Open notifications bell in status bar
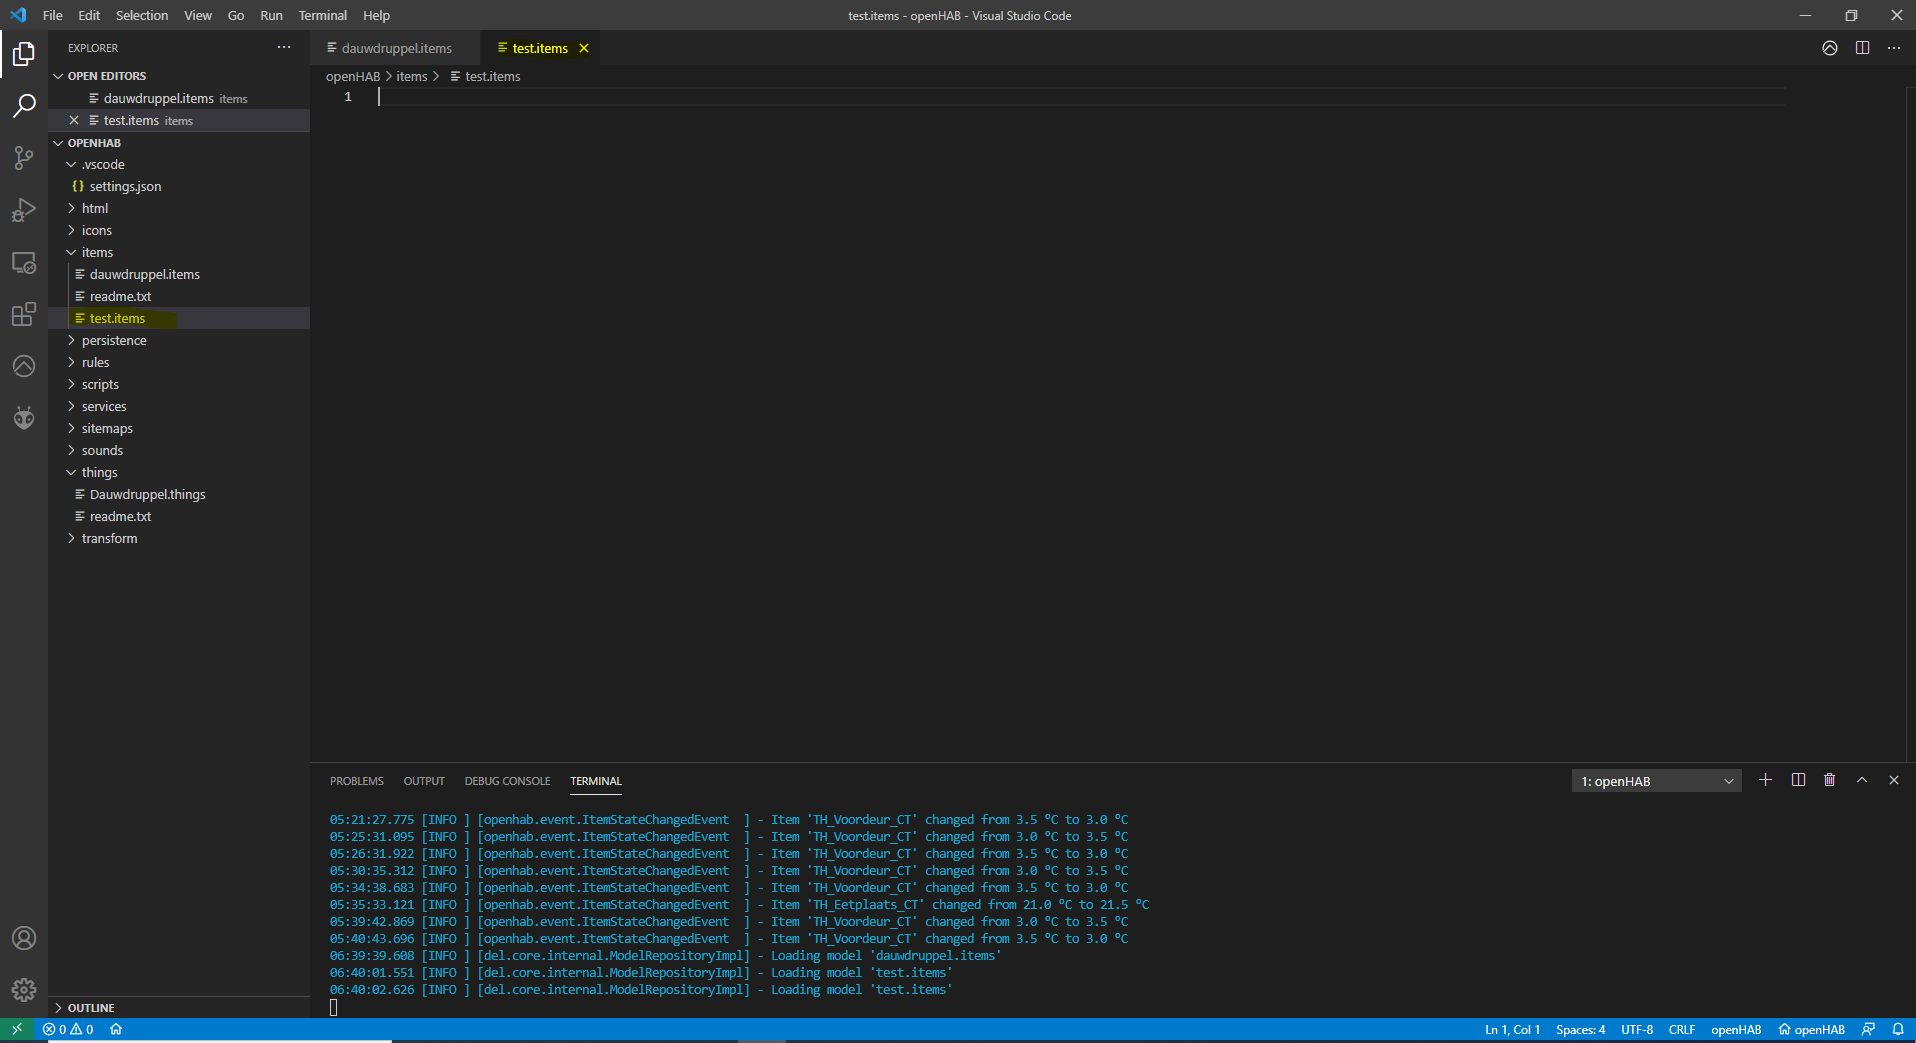 click(x=1898, y=1029)
